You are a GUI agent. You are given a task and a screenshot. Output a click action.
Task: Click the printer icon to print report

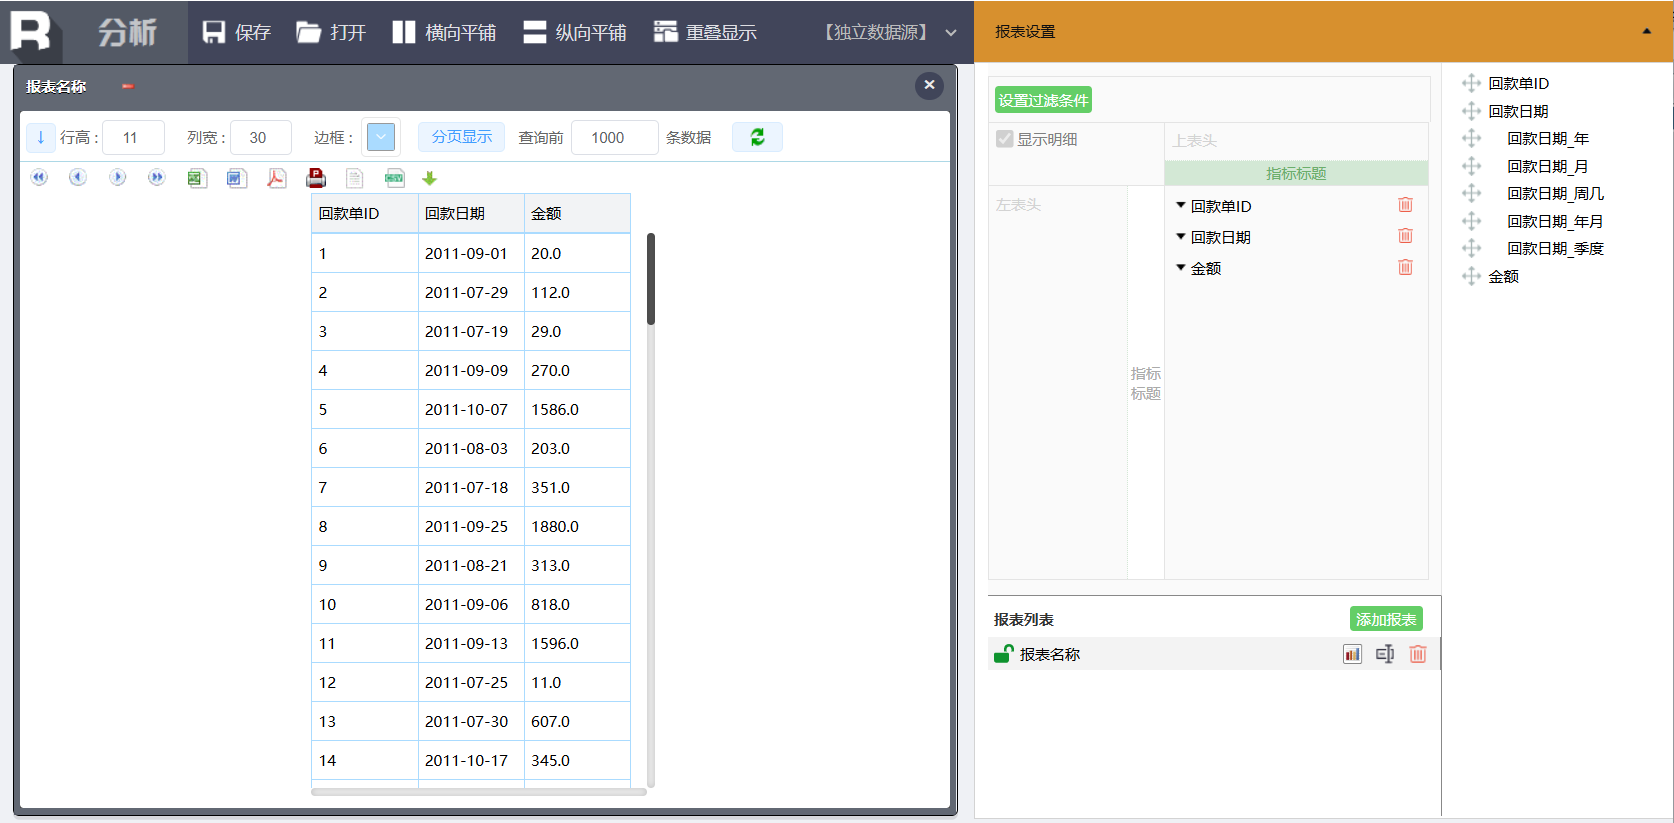[316, 178]
